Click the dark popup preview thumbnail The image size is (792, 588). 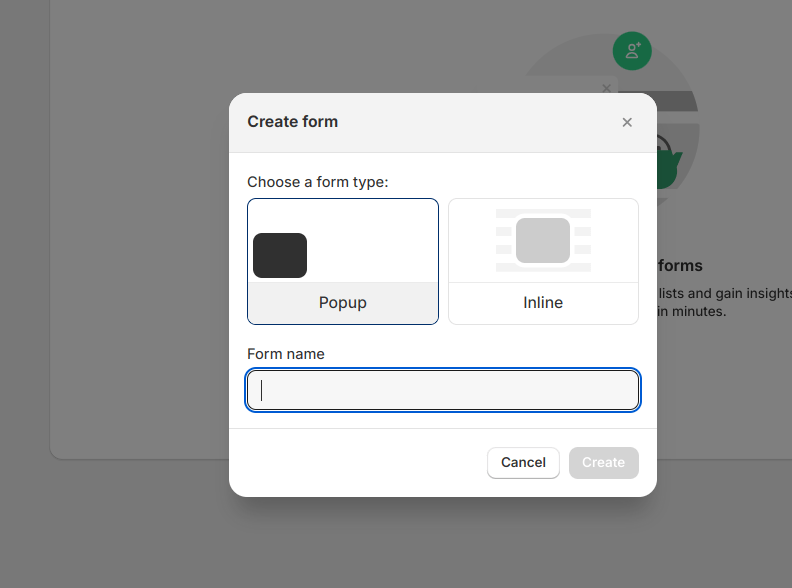pos(280,255)
